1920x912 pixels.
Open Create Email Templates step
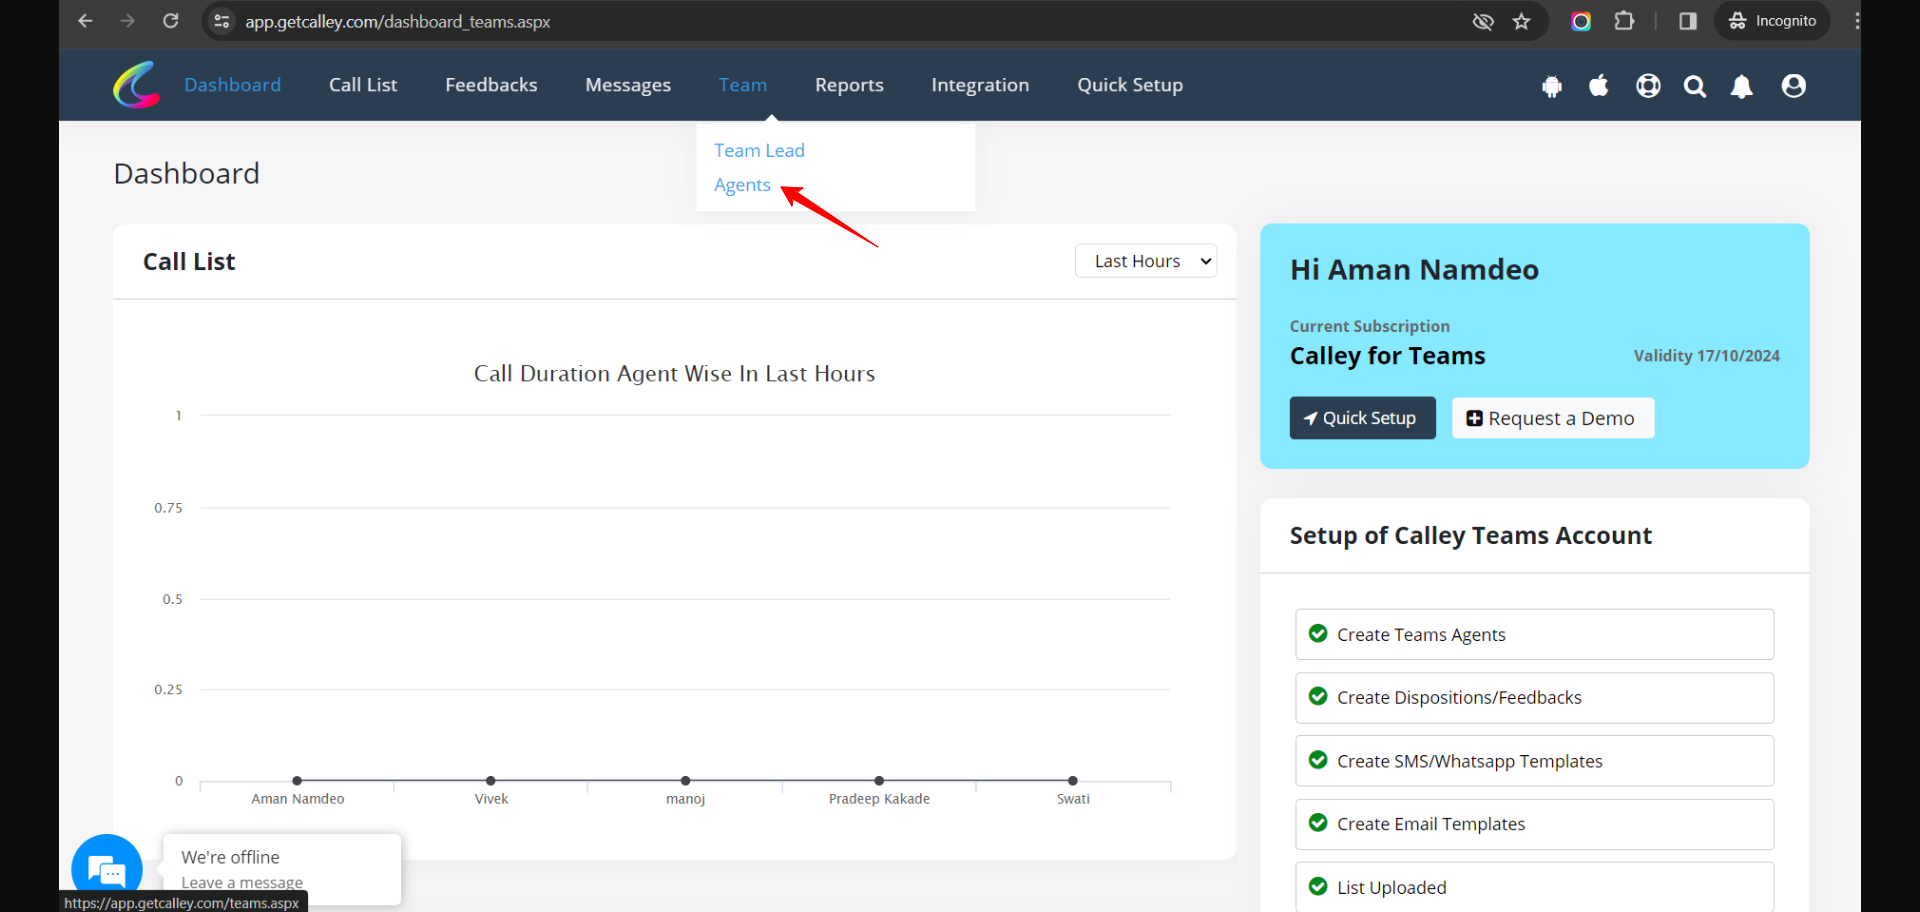[1534, 824]
